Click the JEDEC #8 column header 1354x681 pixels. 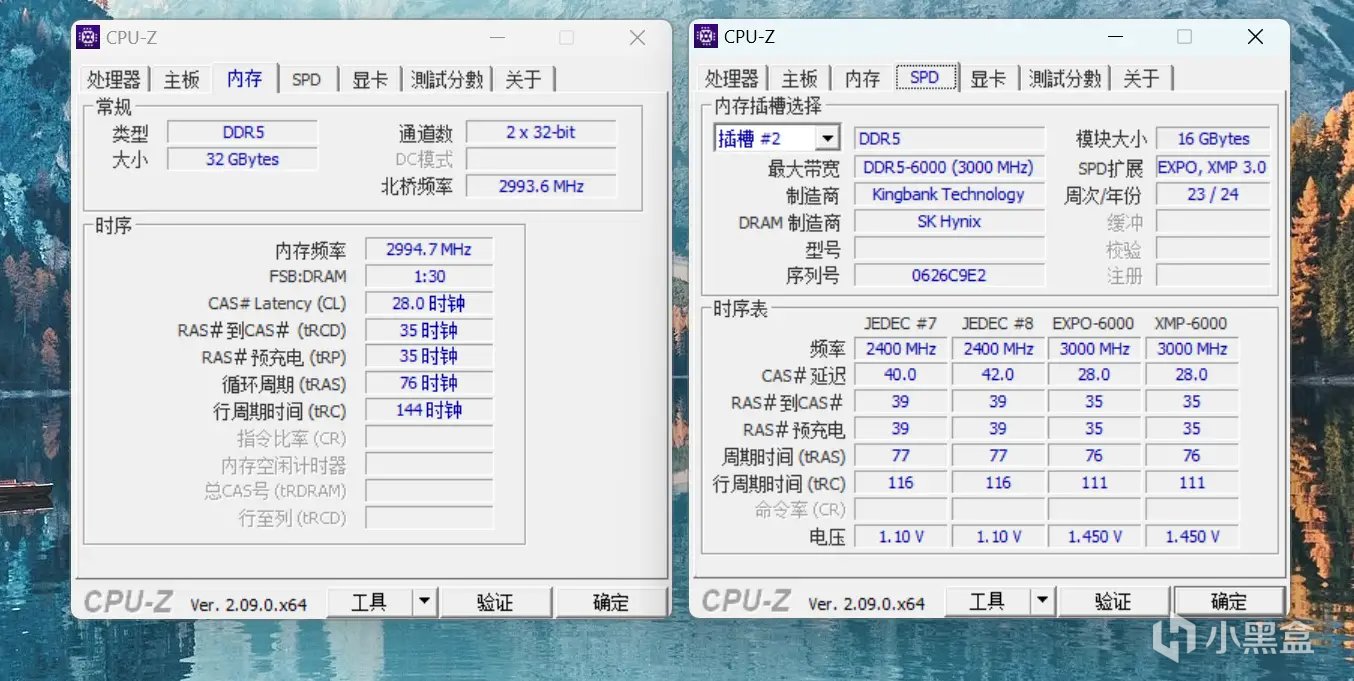[997, 323]
